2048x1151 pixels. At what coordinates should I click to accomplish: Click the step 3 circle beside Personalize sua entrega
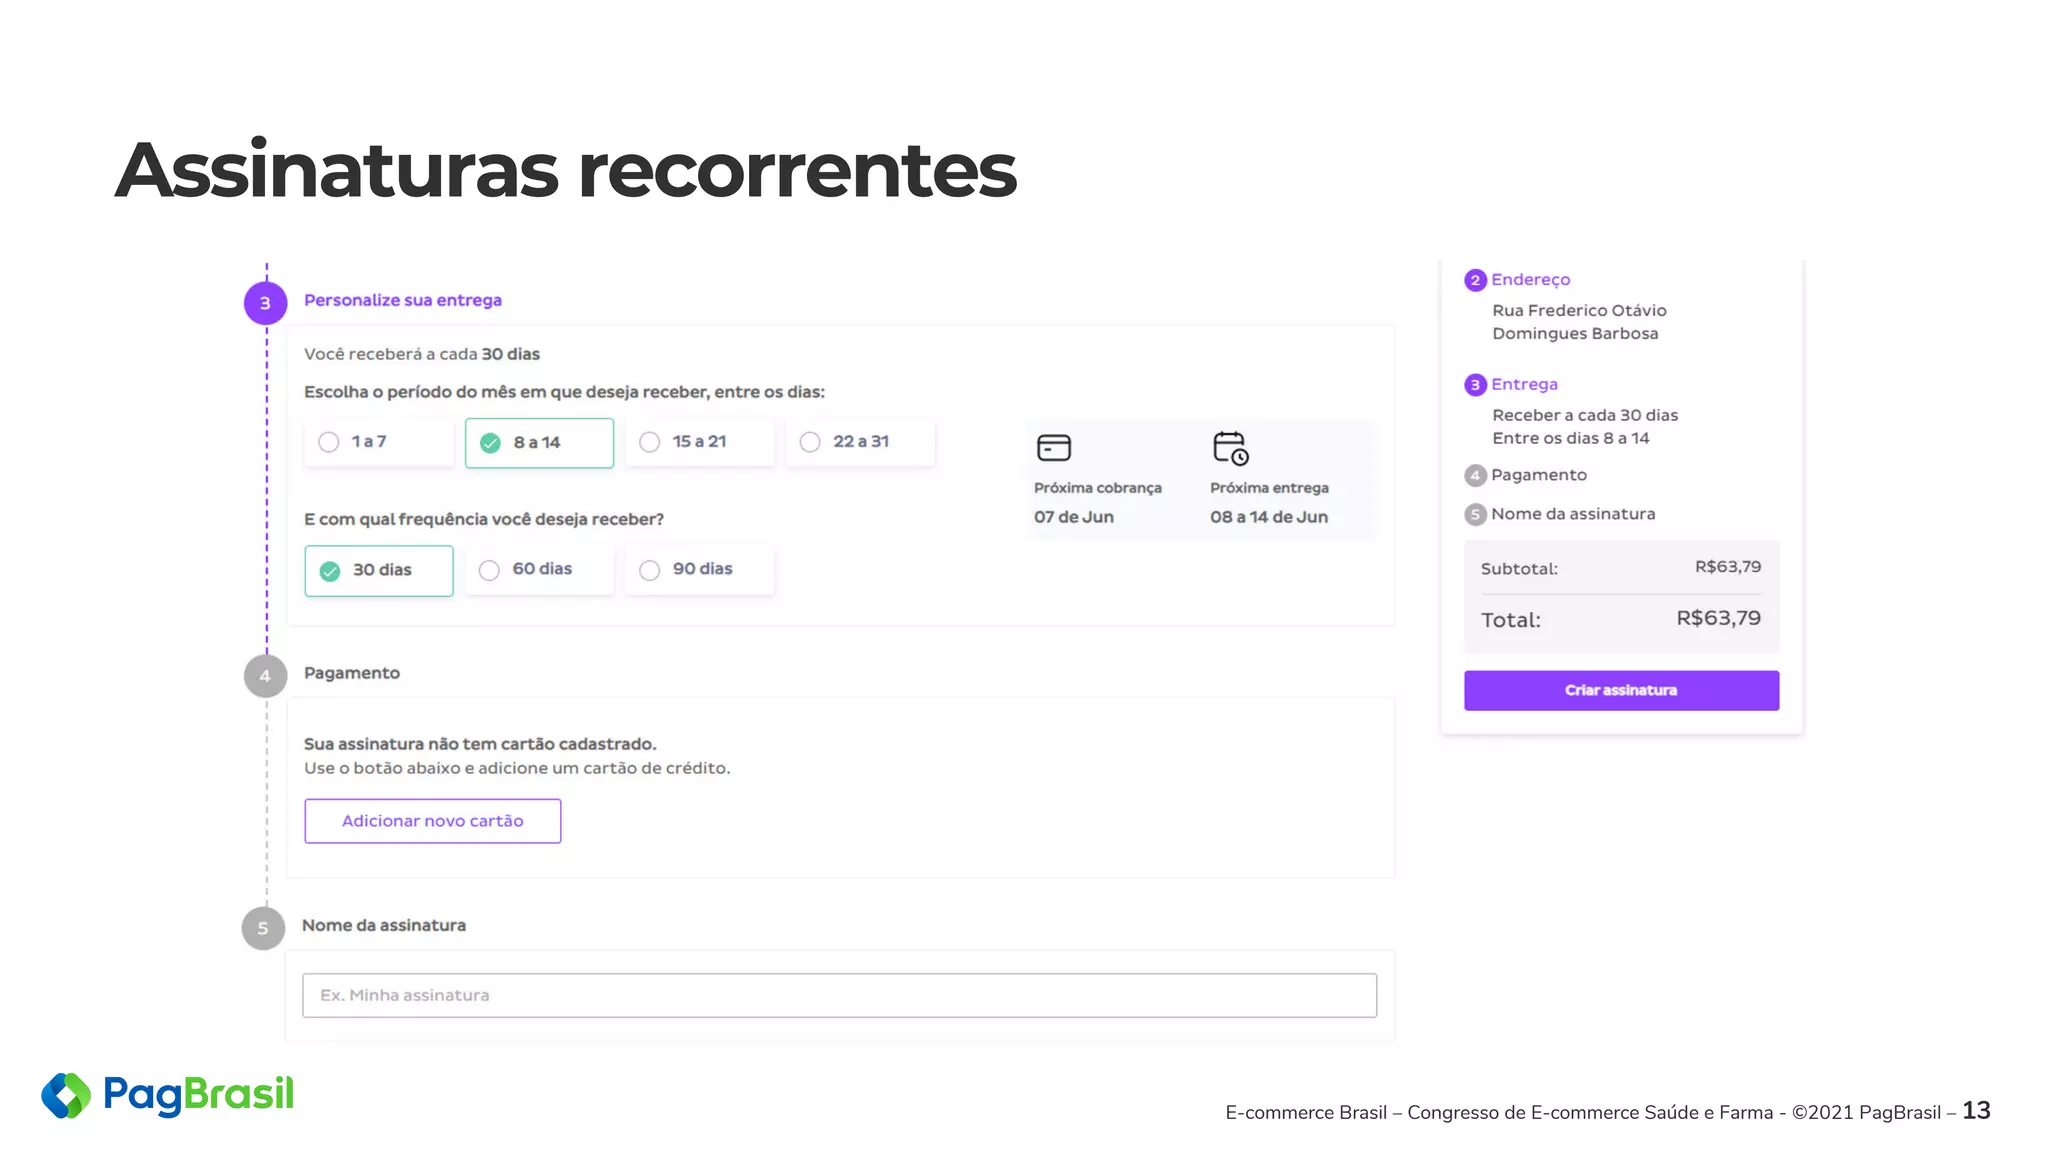pyautogui.click(x=265, y=303)
